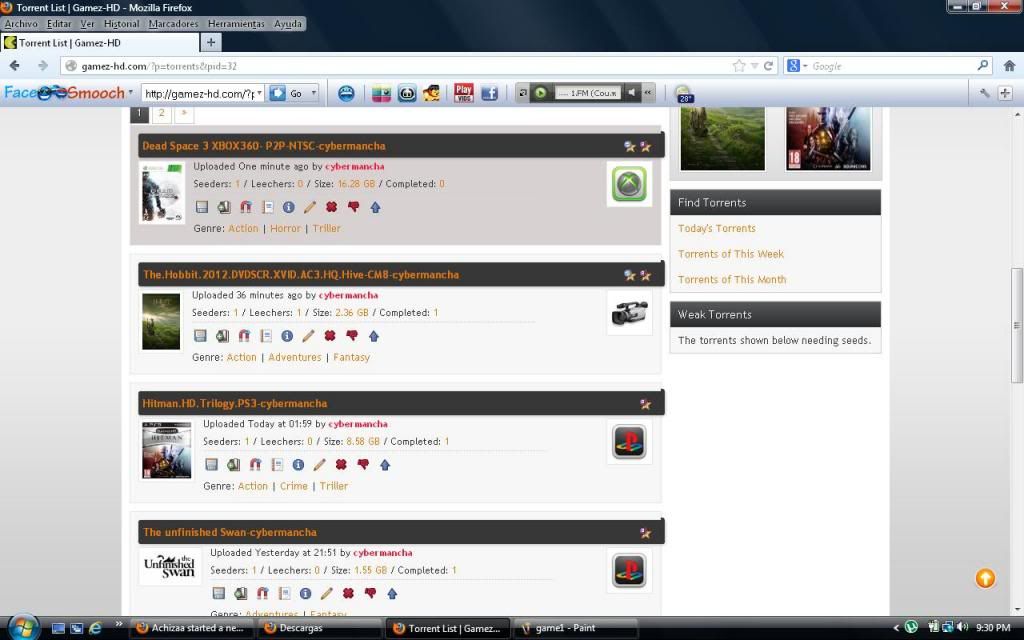Screen dimensions: 1024x640
Task: Go to page 2 of torrent list
Action: point(161,113)
